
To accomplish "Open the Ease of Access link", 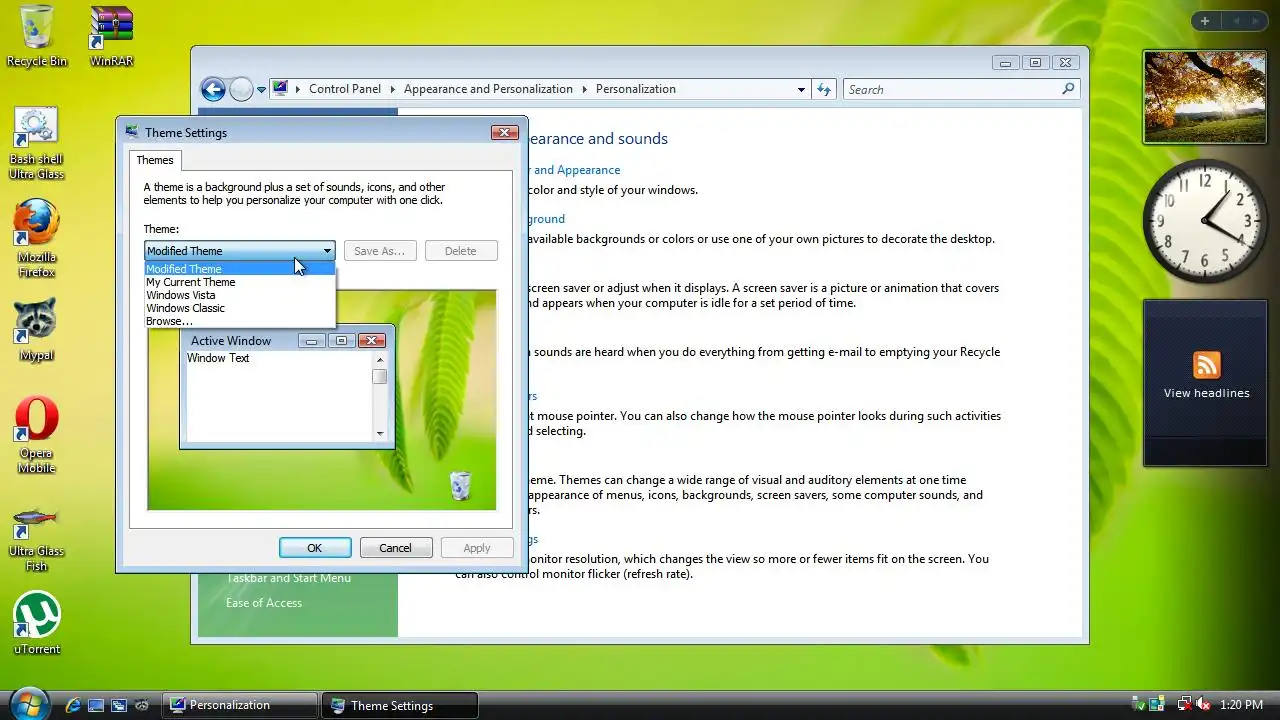I will (264, 603).
